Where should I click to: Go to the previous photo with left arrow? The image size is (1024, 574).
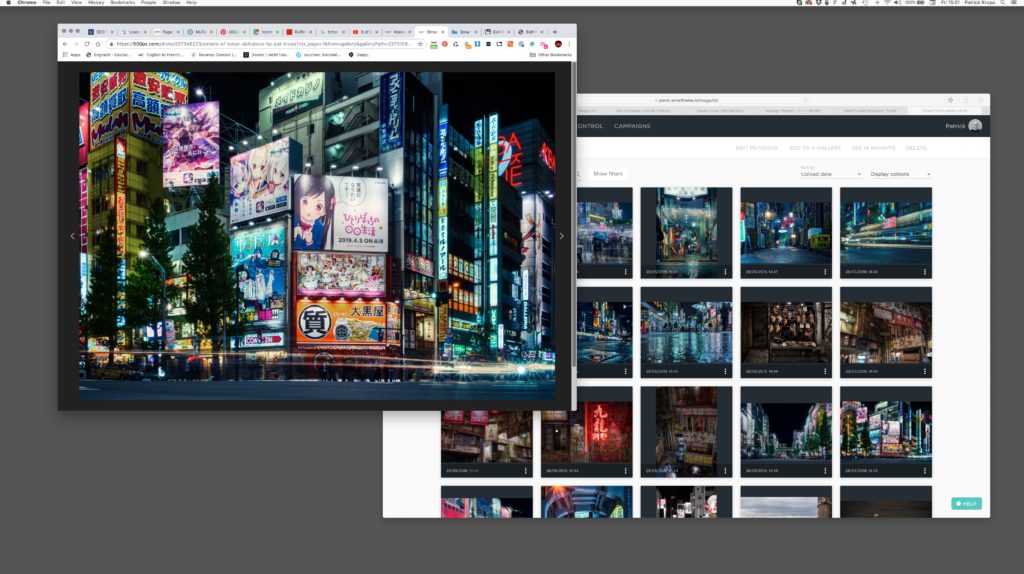pyautogui.click(x=72, y=236)
